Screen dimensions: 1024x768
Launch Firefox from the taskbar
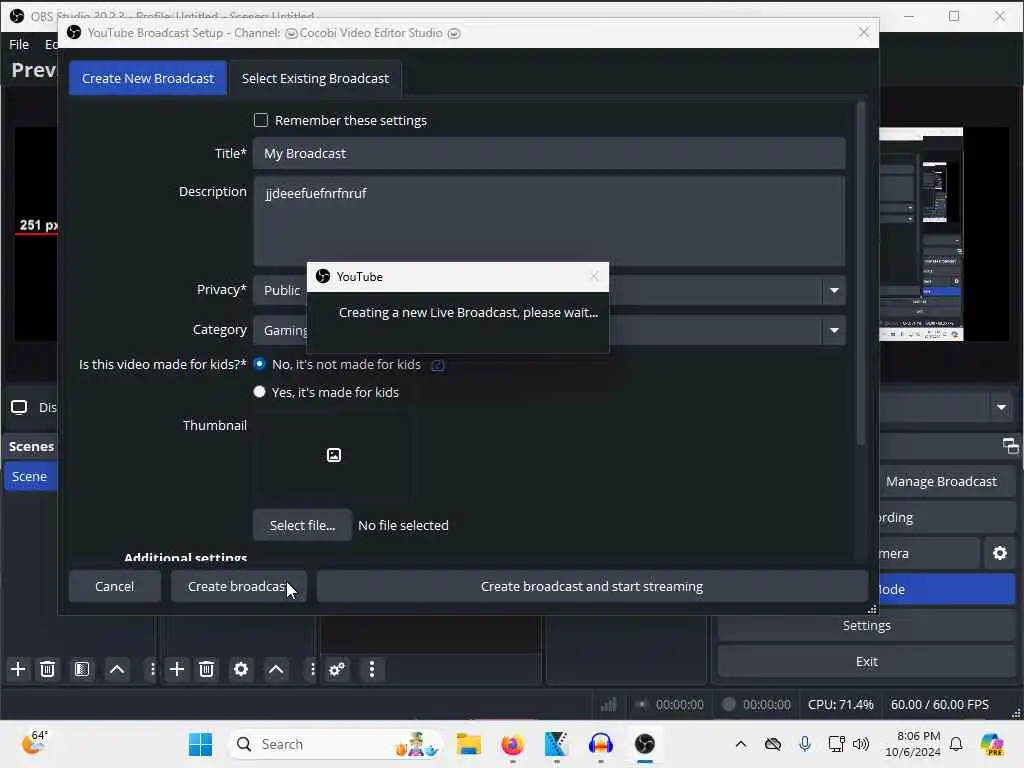[x=513, y=744]
